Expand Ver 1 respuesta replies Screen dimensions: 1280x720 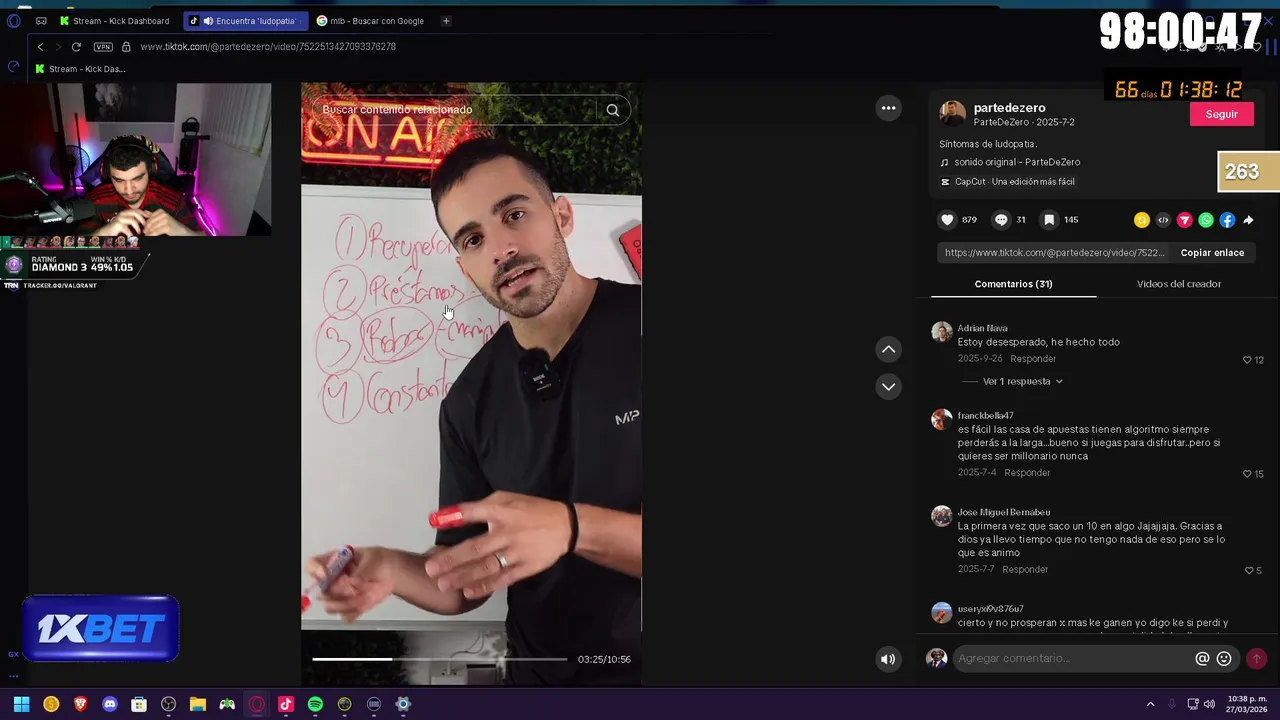point(1022,381)
